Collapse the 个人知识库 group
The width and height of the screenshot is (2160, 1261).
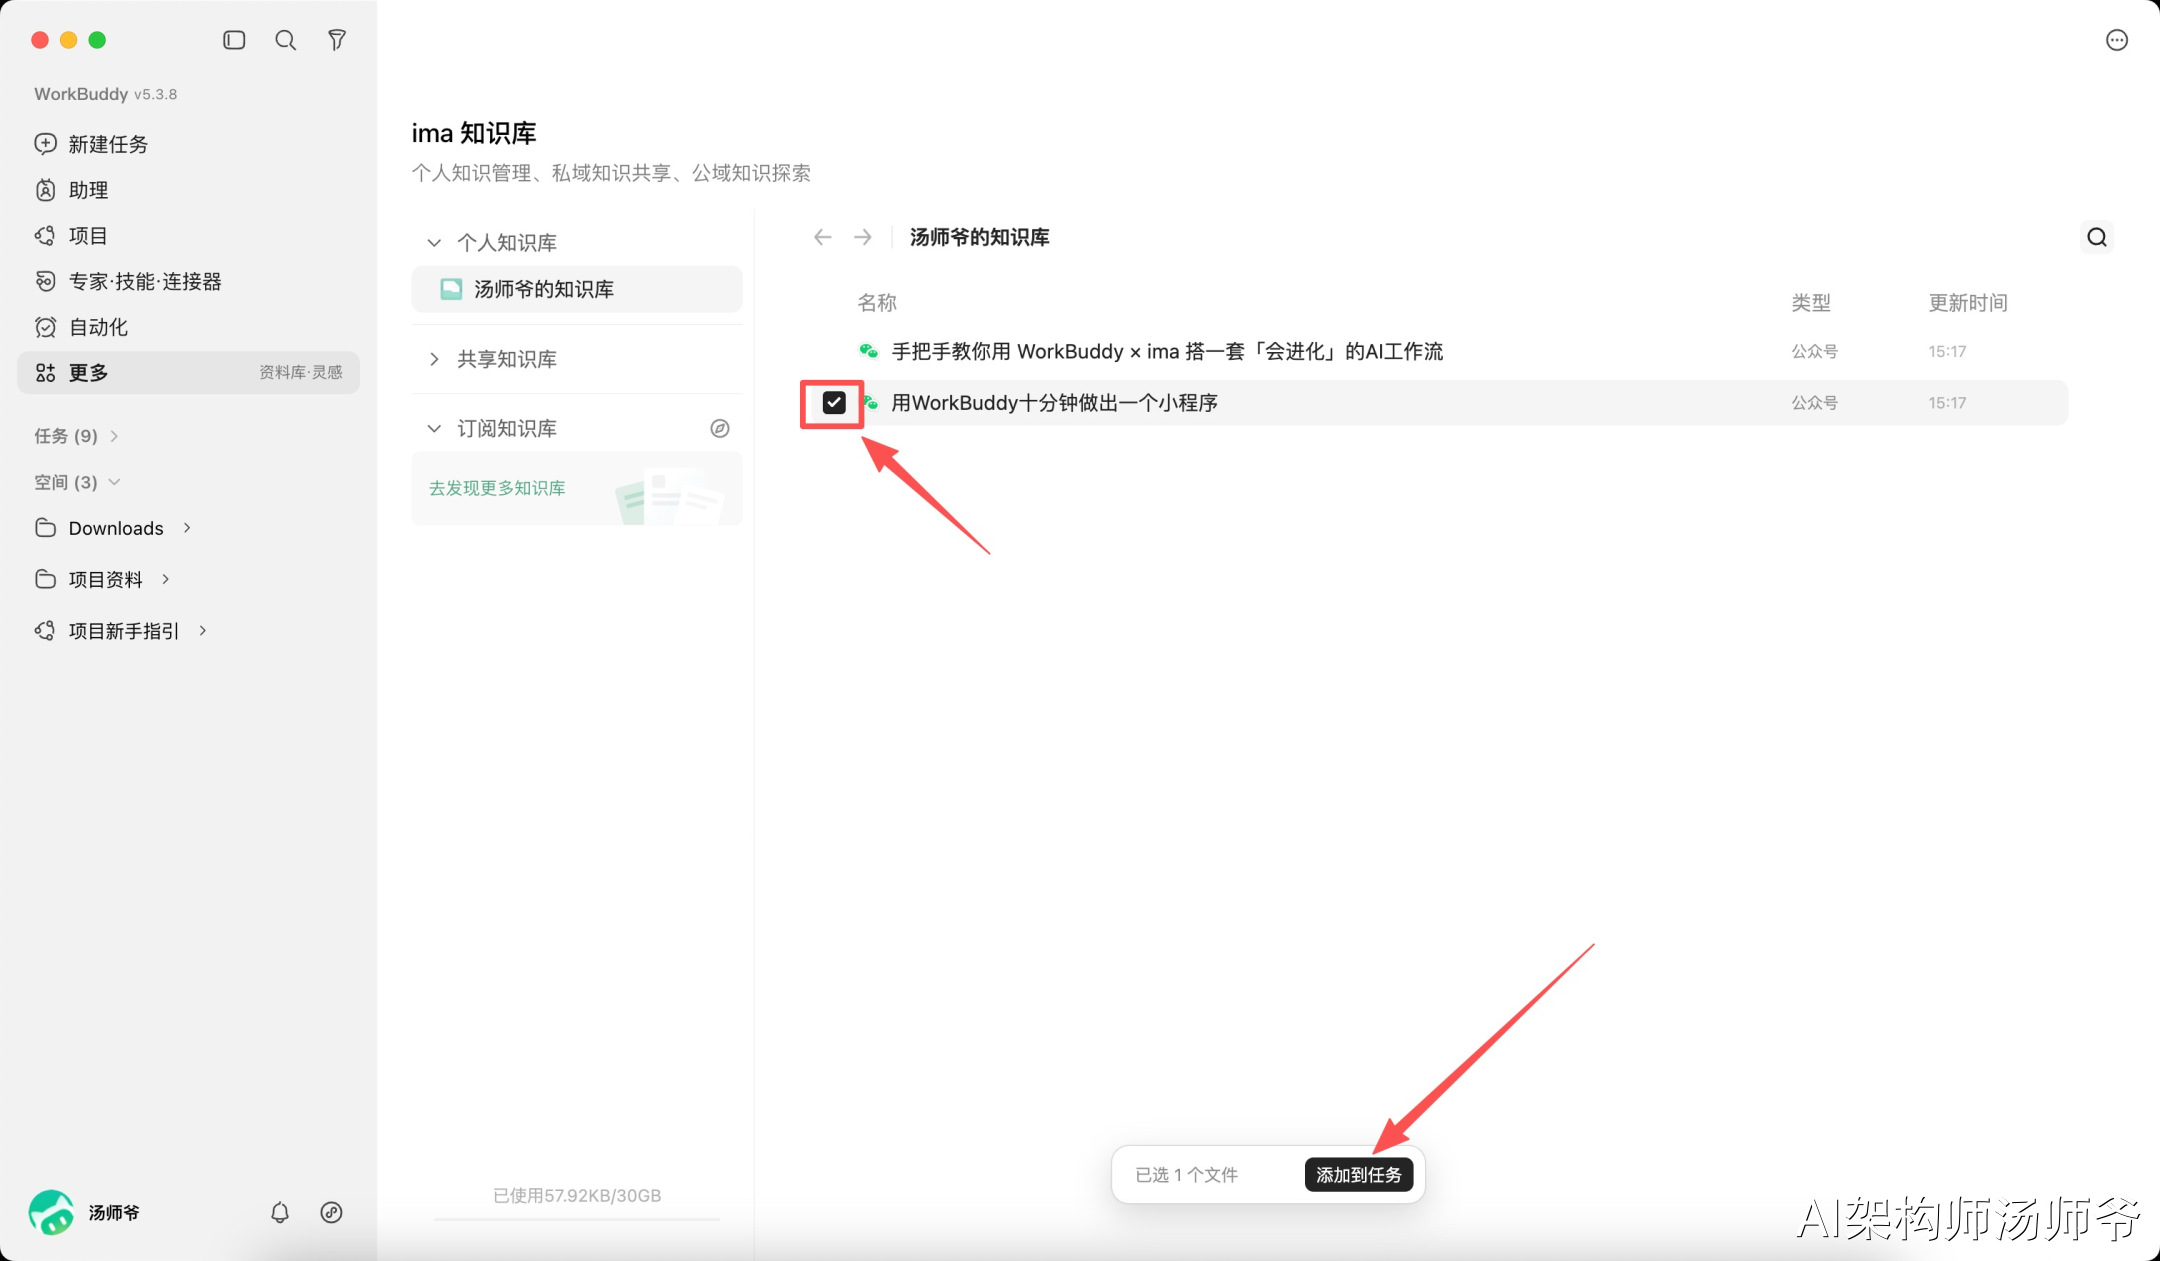pos(434,243)
